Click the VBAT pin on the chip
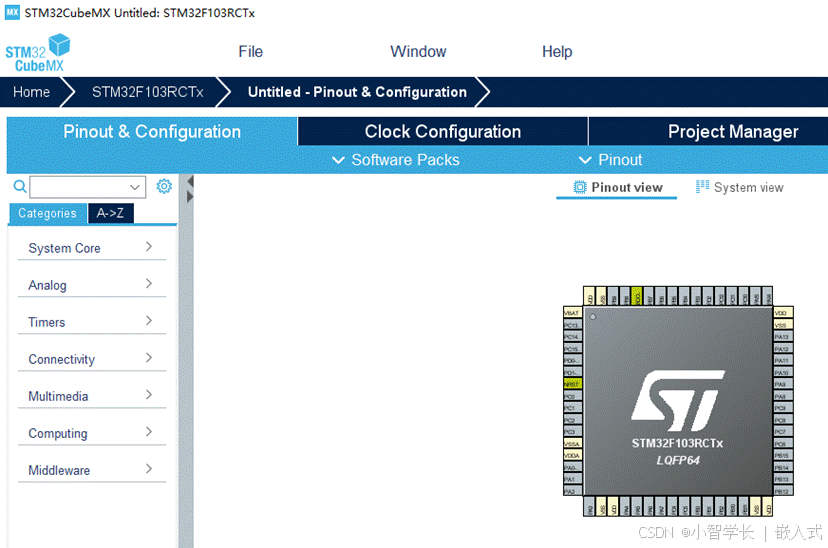This screenshot has width=828, height=548. [x=572, y=313]
